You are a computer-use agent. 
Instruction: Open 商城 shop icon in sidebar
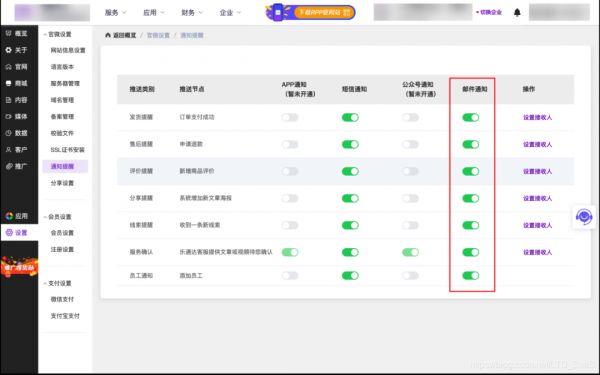(8, 83)
